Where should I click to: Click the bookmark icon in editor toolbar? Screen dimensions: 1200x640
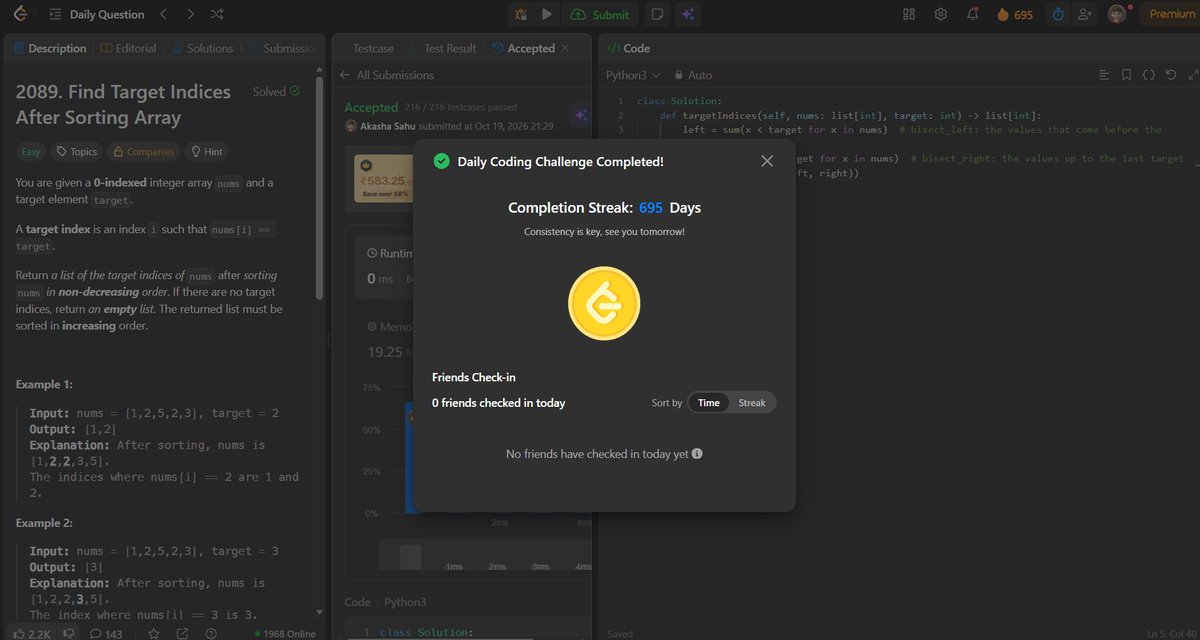(1126, 75)
